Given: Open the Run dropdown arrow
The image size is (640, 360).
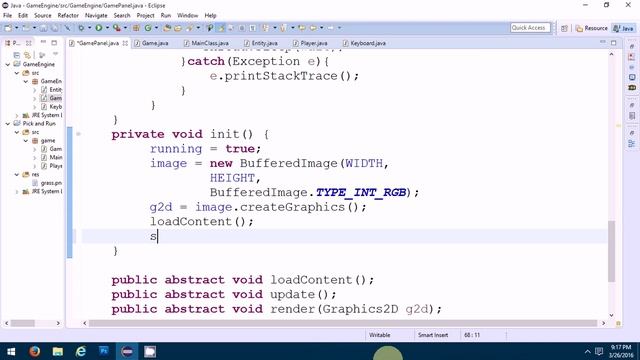Looking at the screenshot, I should coord(107,28).
